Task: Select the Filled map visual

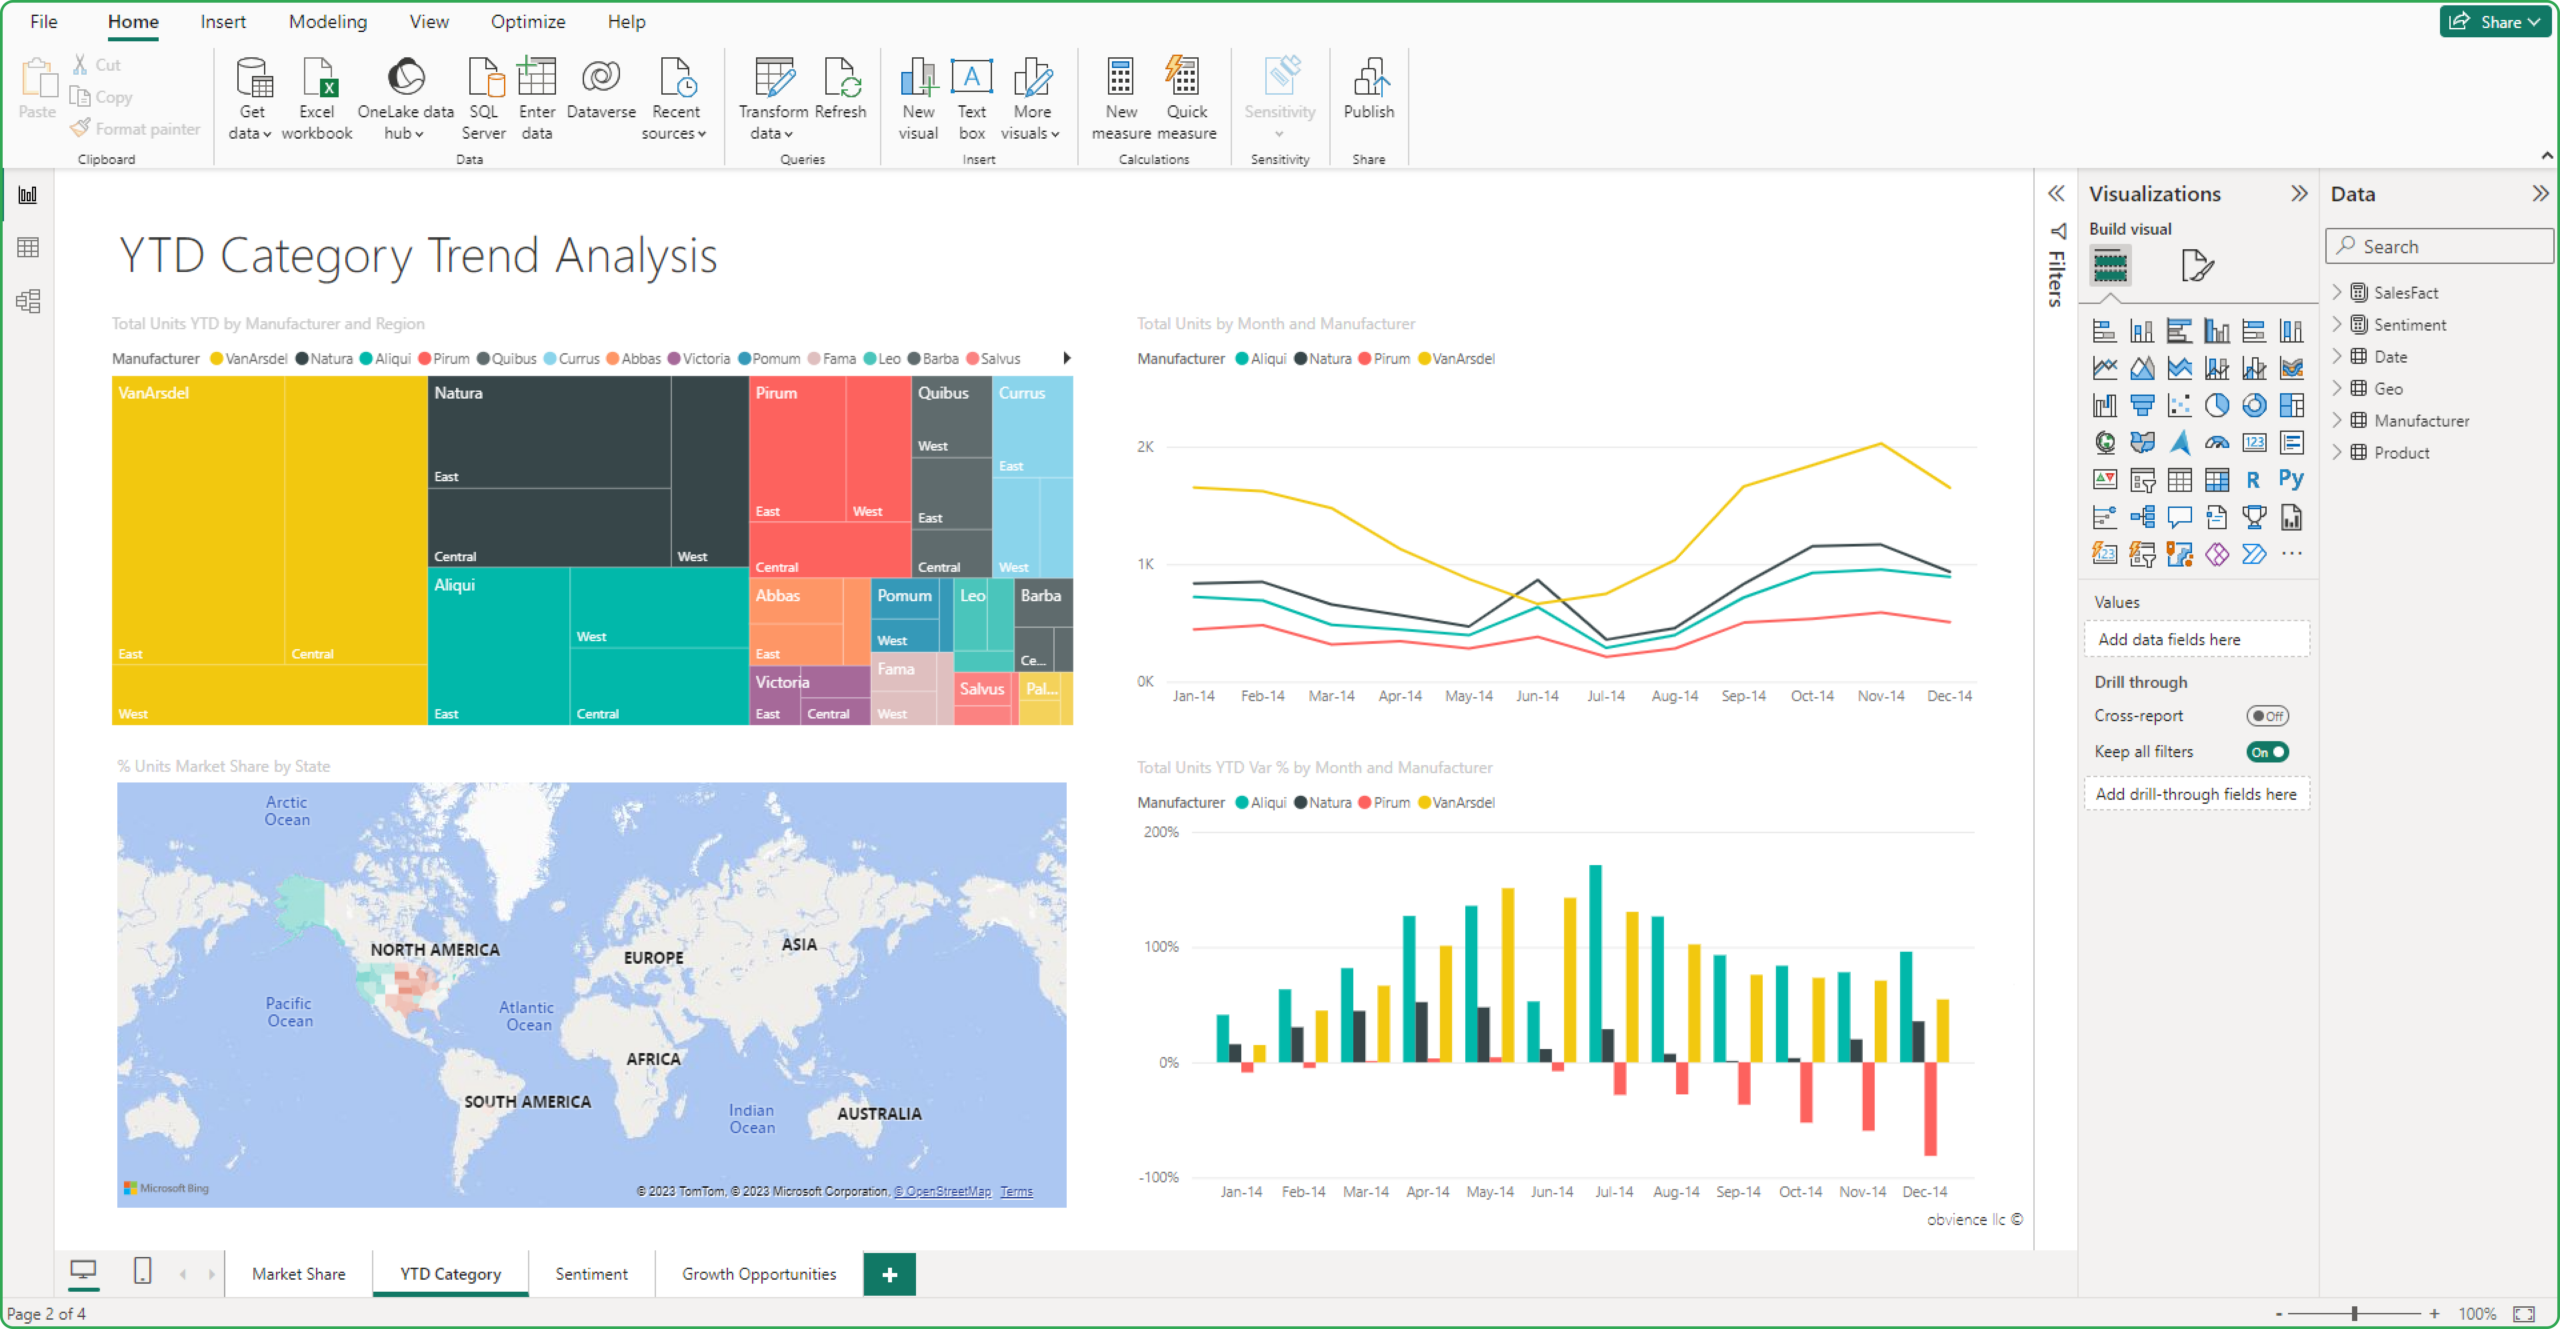Action: pyautogui.click(x=2142, y=442)
